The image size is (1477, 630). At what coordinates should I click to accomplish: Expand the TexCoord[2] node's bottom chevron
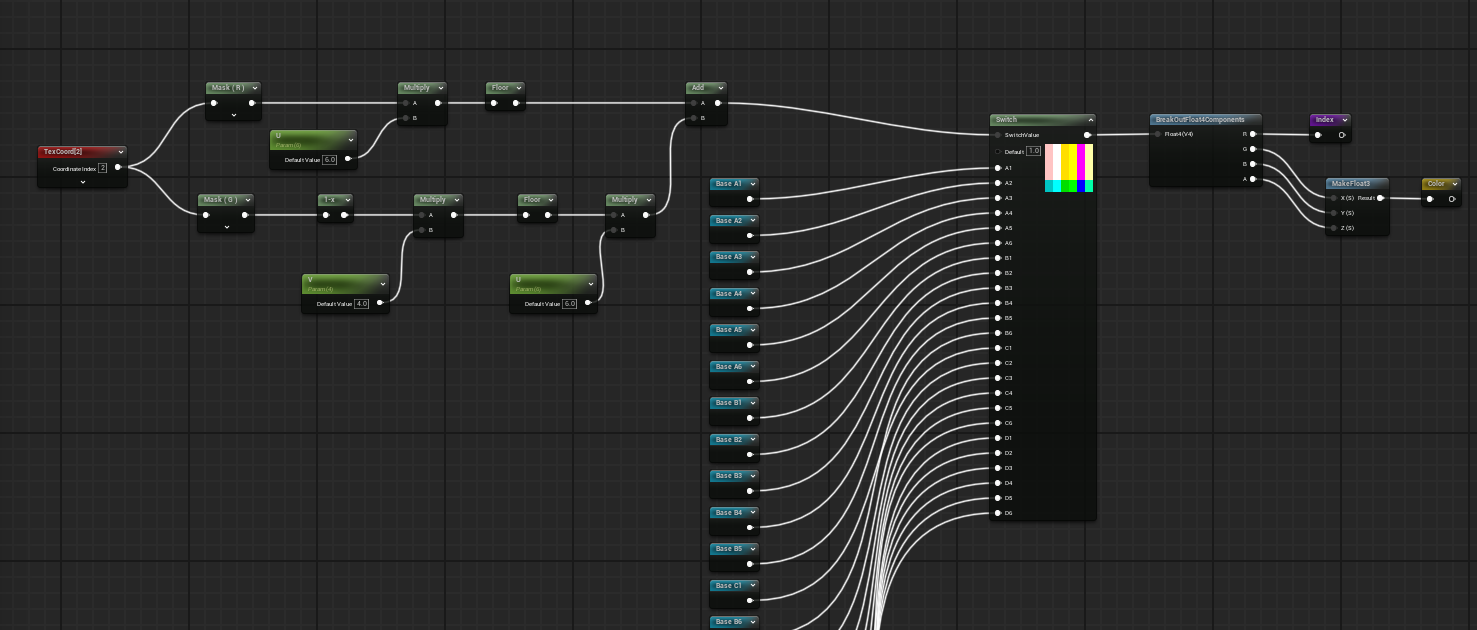(83, 182)
